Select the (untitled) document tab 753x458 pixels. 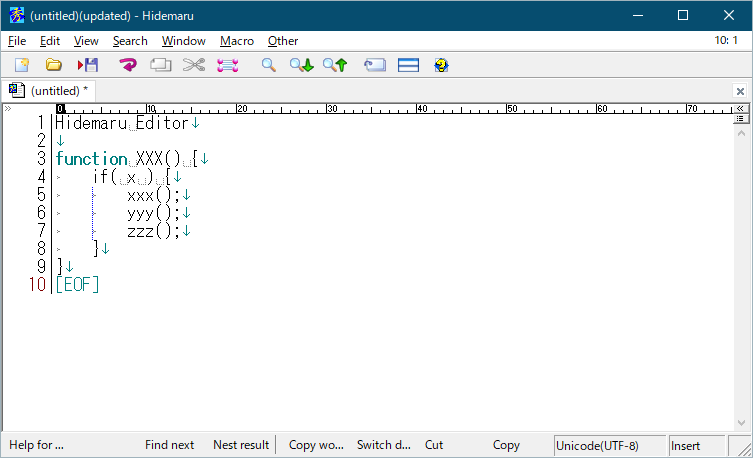tap(49, 91)
